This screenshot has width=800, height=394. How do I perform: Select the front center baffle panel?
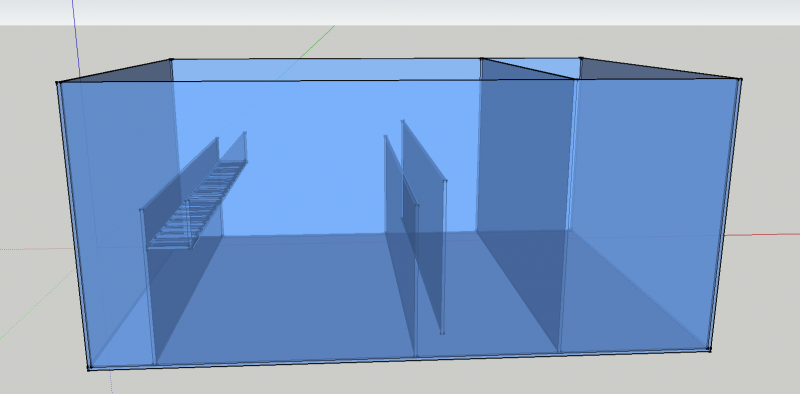[x=401, y=245]
